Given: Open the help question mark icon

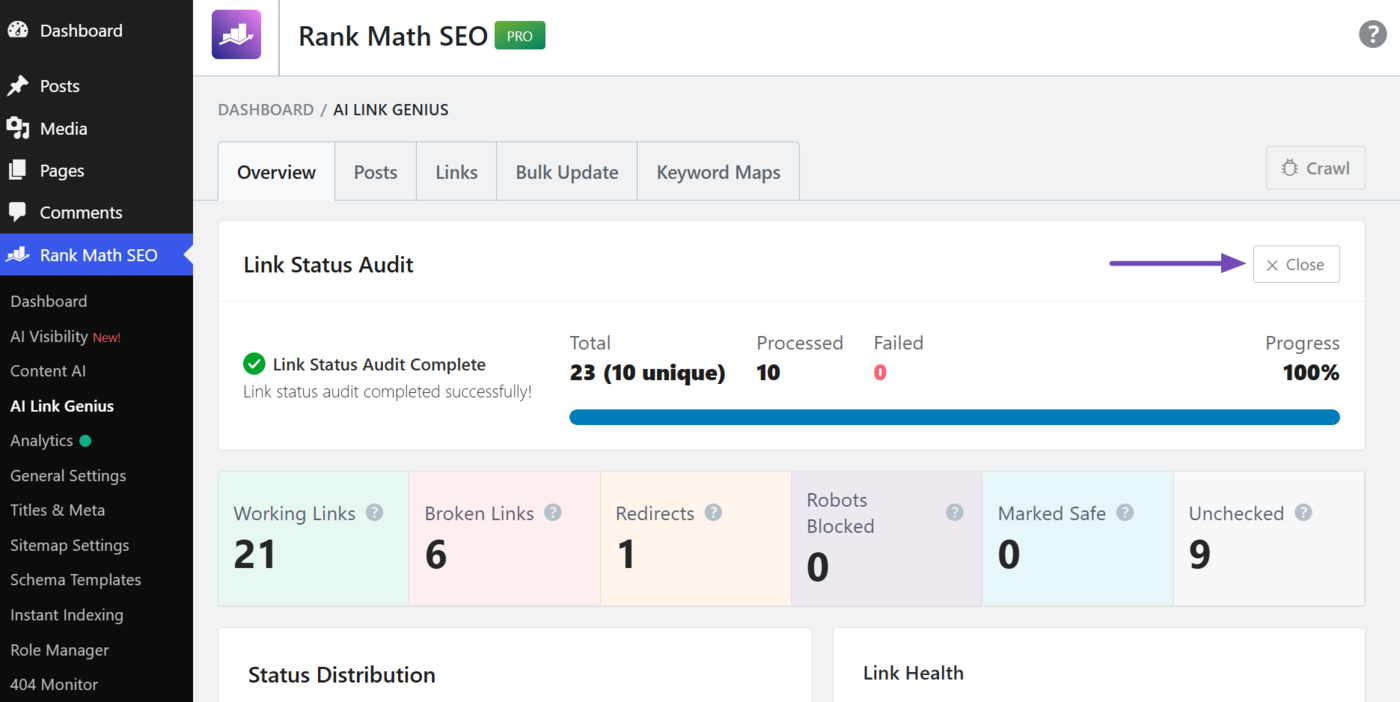Looking at the screenshot, I should click(x=1372, y=34).
